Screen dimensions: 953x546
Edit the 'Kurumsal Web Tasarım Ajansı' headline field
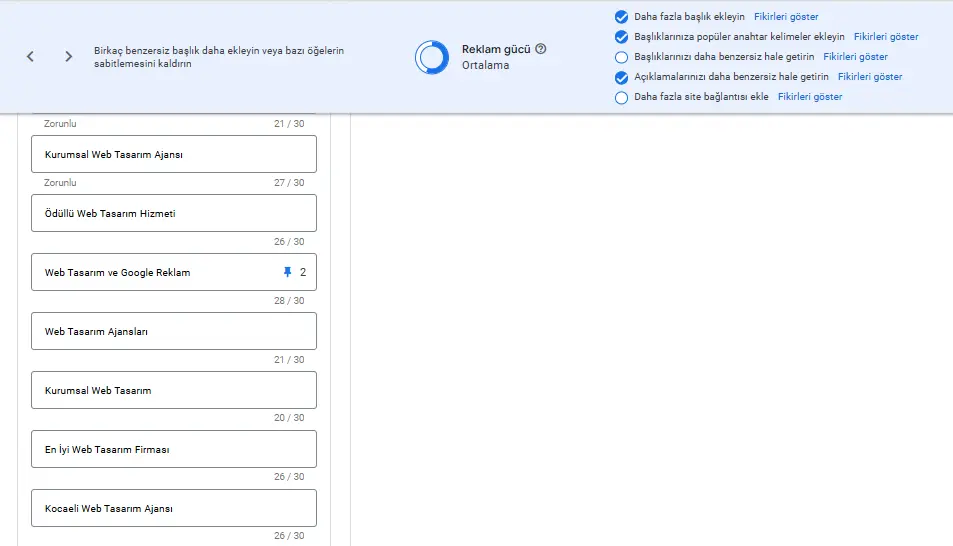pos(174,154)
